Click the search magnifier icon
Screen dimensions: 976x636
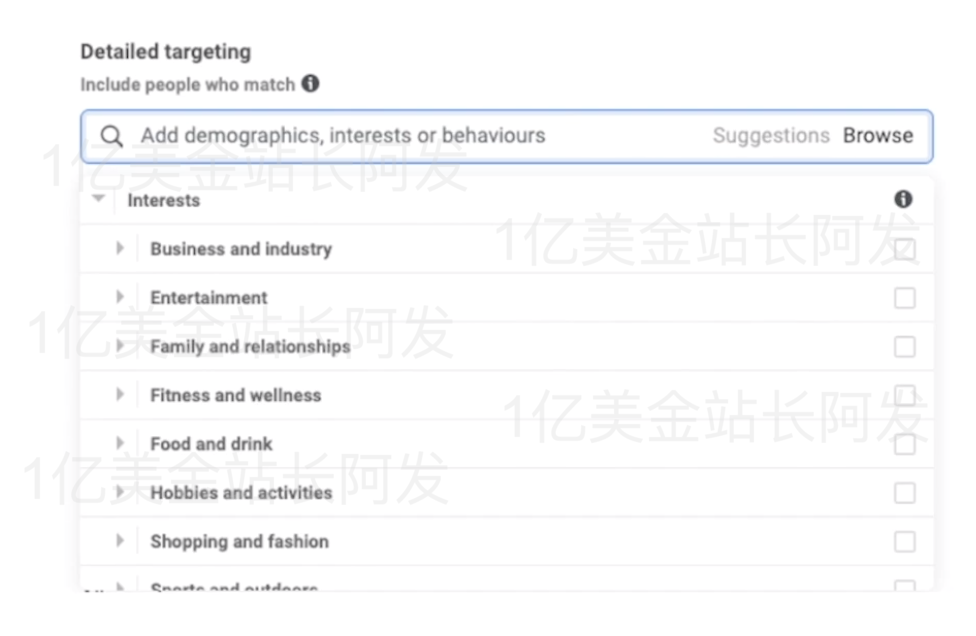coord(110,135)
